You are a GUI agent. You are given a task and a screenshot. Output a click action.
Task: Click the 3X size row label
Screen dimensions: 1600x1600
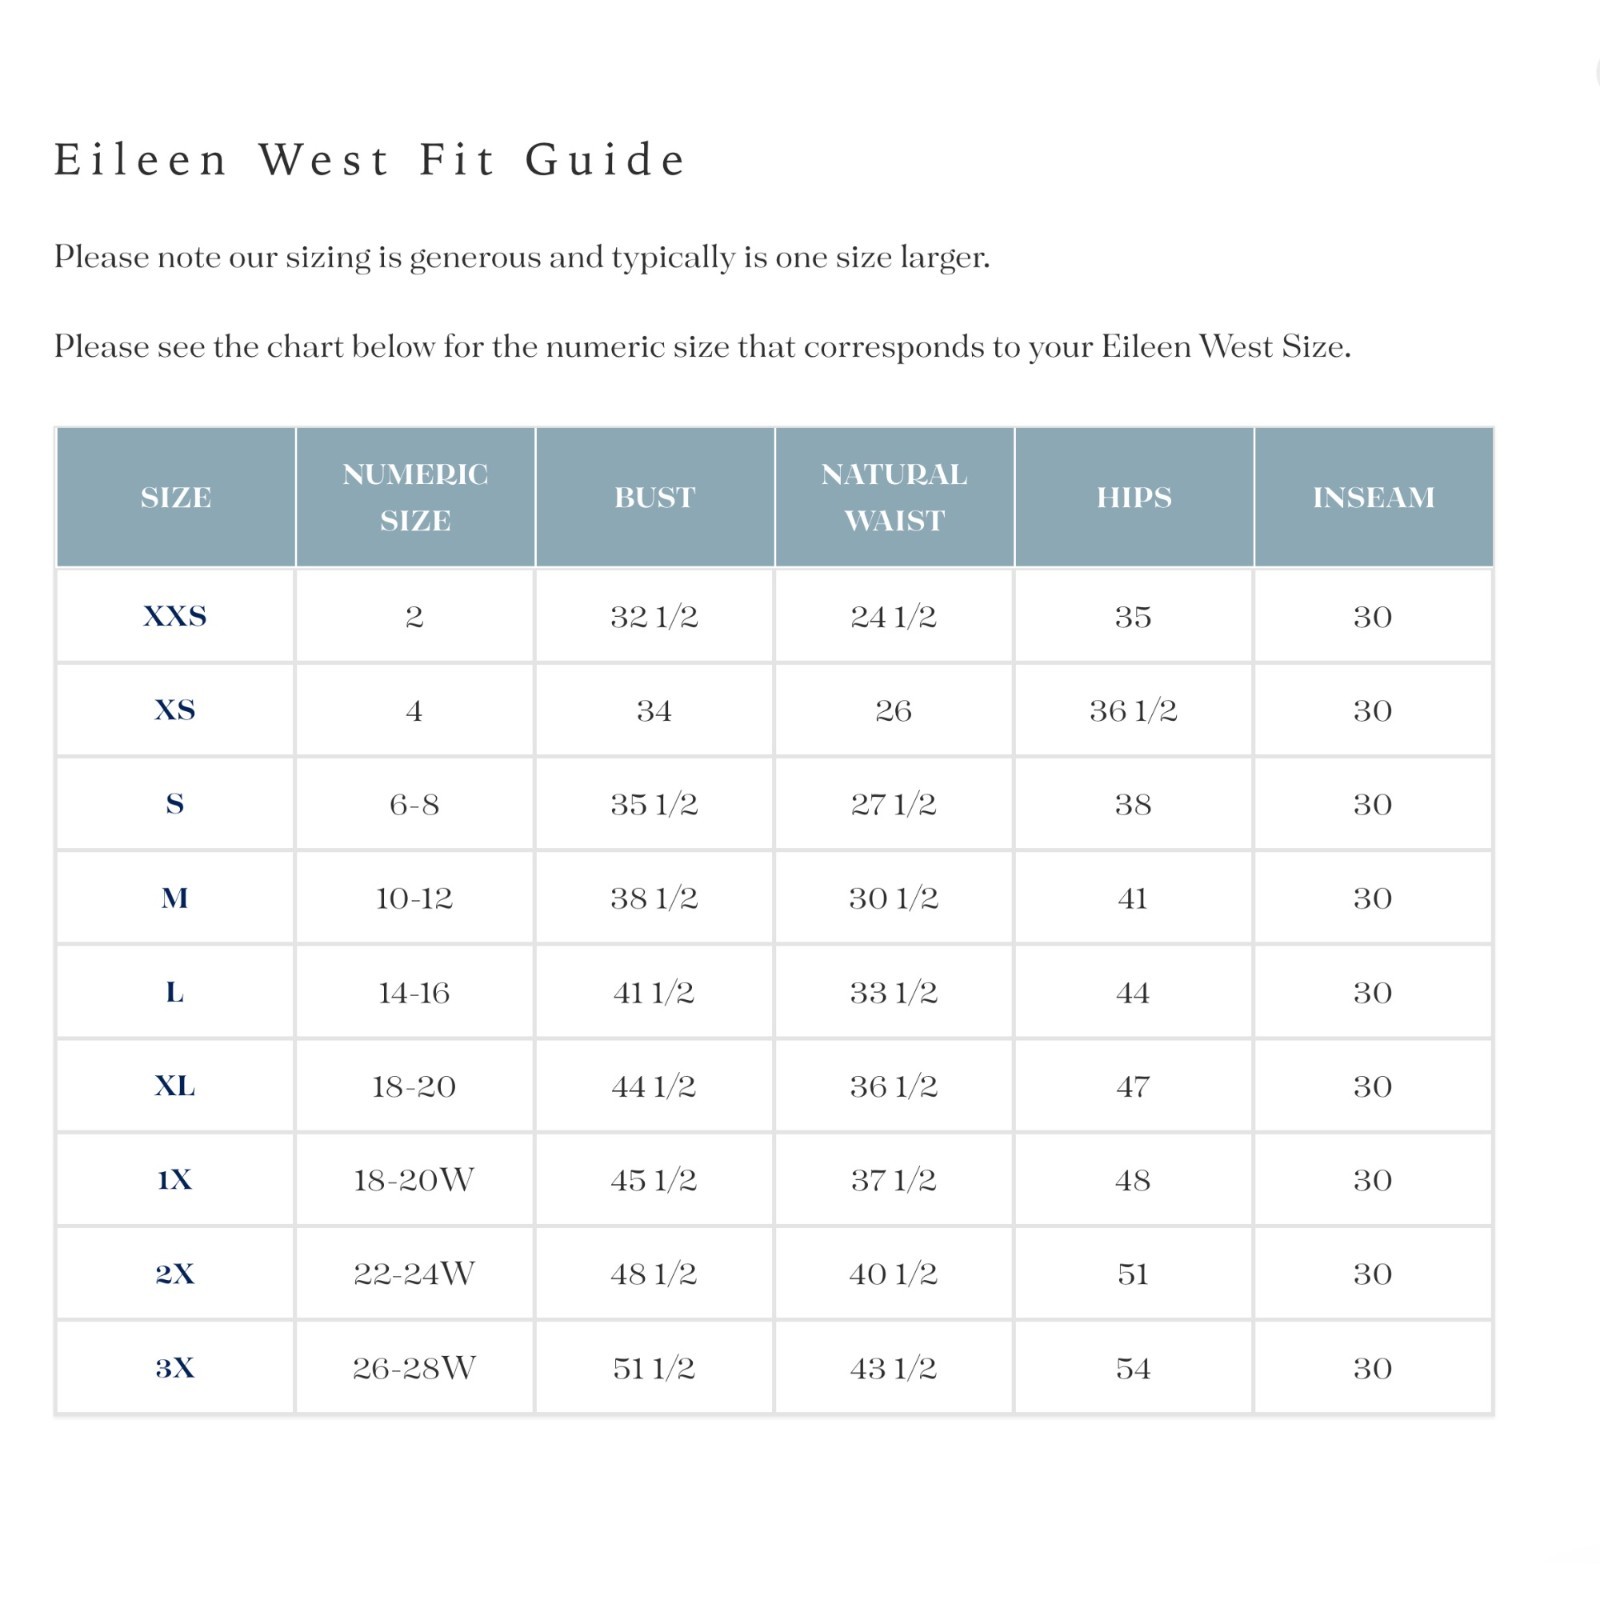click(175, 1368)
